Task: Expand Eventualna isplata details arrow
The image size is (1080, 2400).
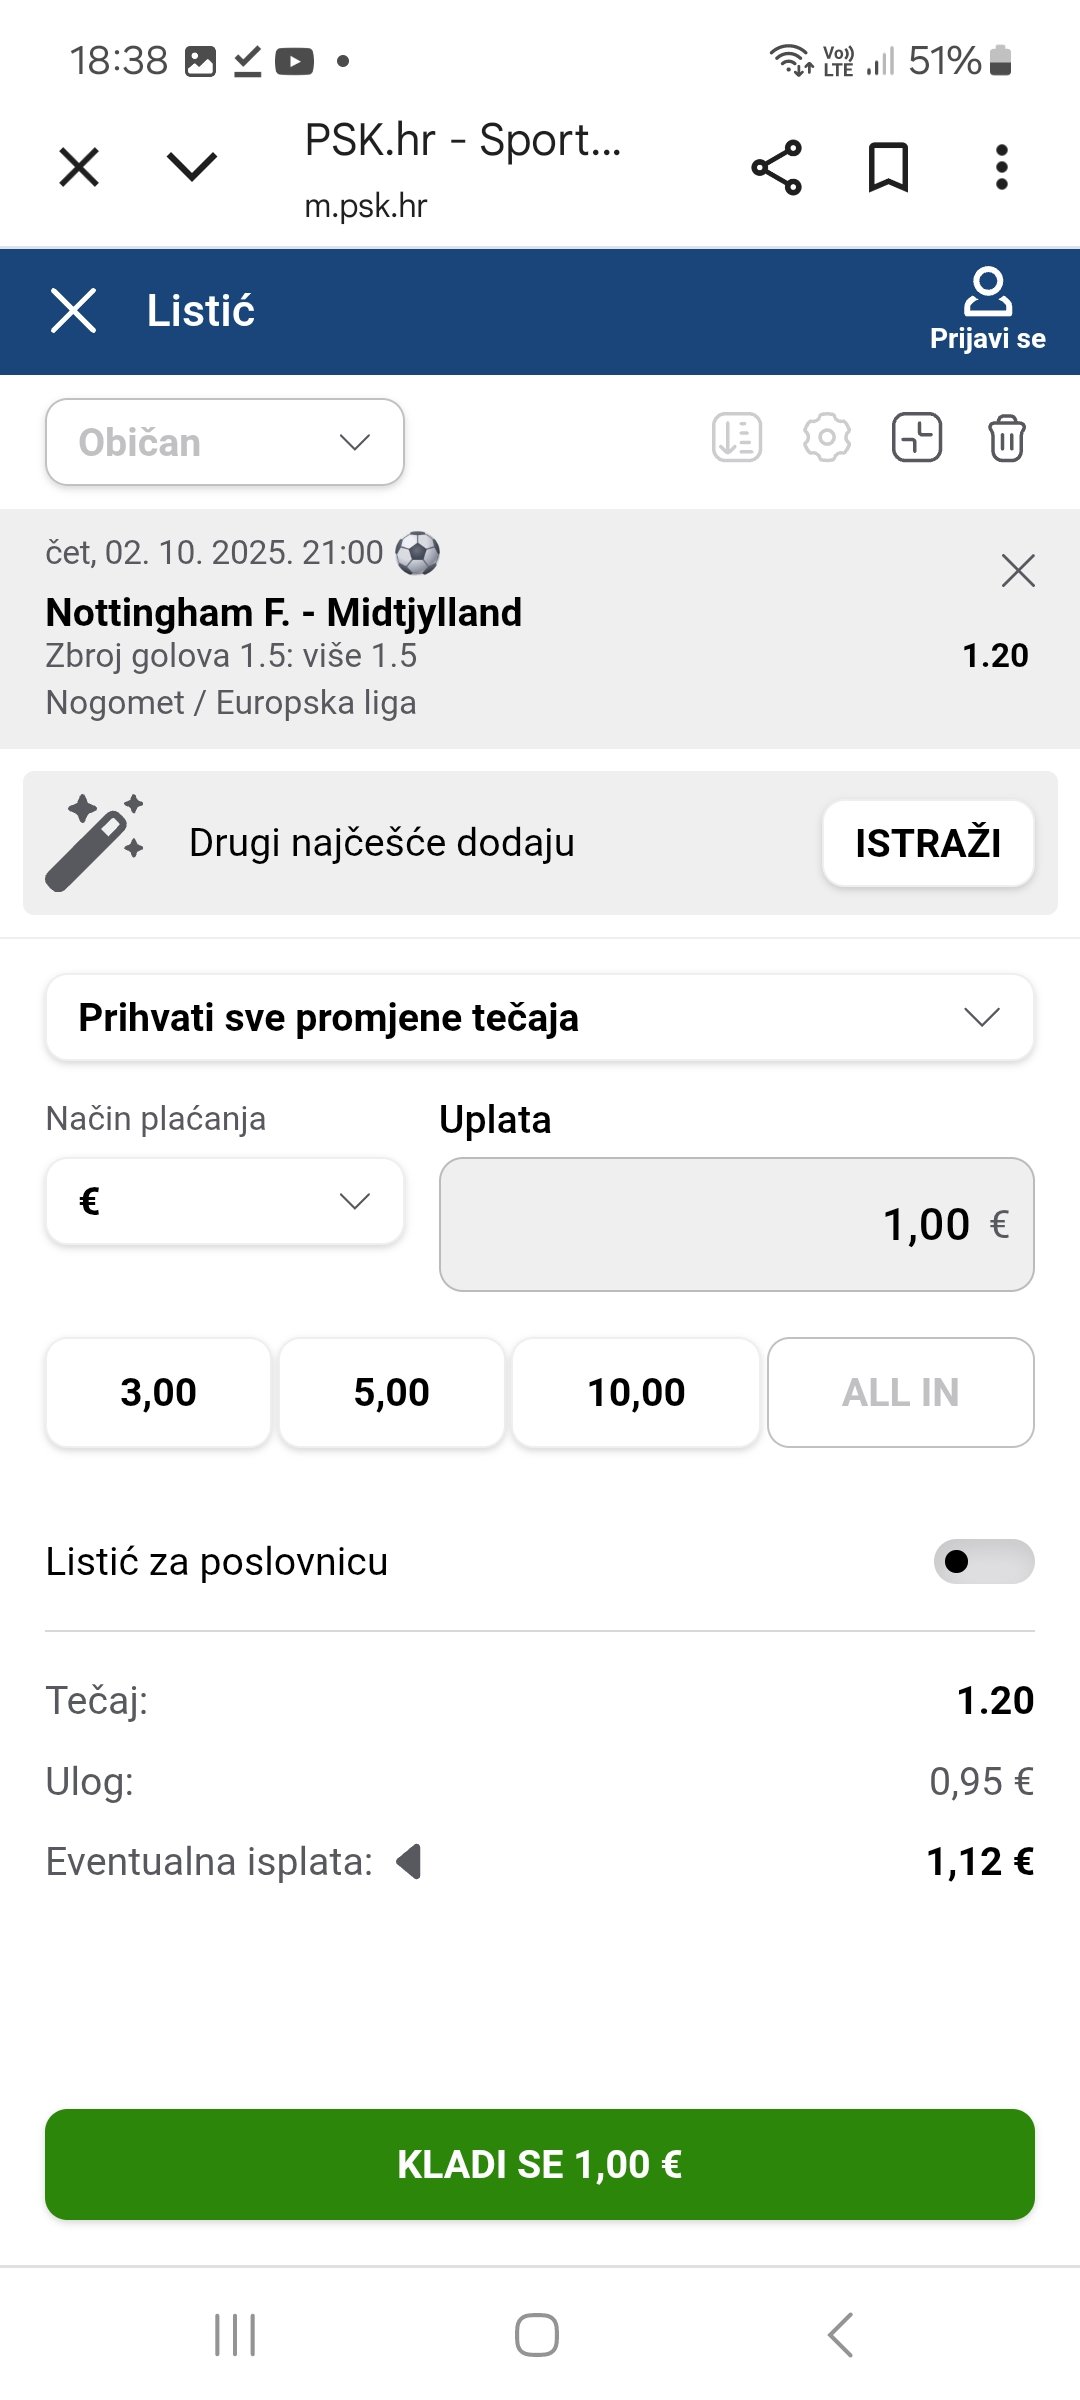Action: (x=409, y=1862)
